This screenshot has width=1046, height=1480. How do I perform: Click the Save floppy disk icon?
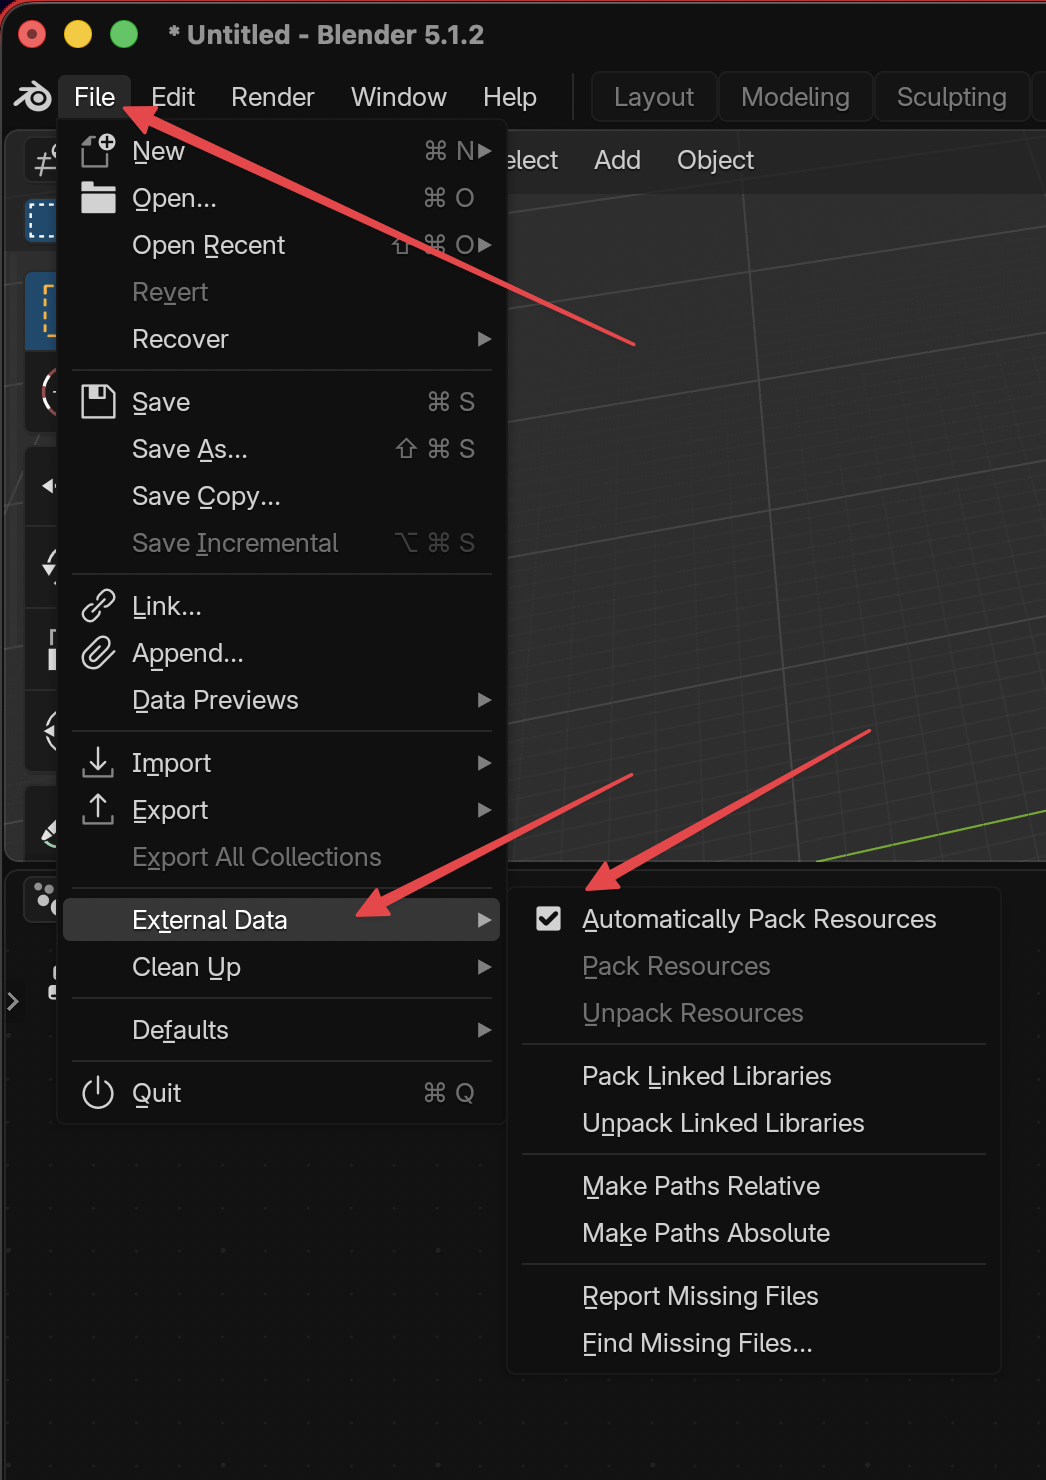pyautogui.click(x=98, y=402)
